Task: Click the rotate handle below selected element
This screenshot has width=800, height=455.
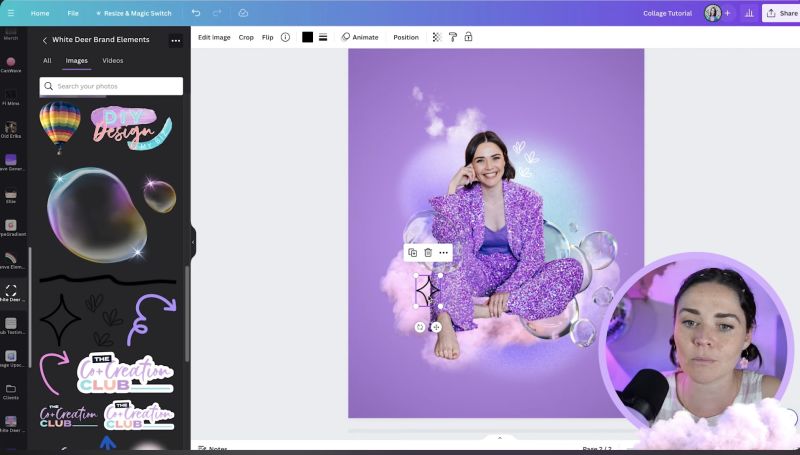Action: [x=420, y=327]
